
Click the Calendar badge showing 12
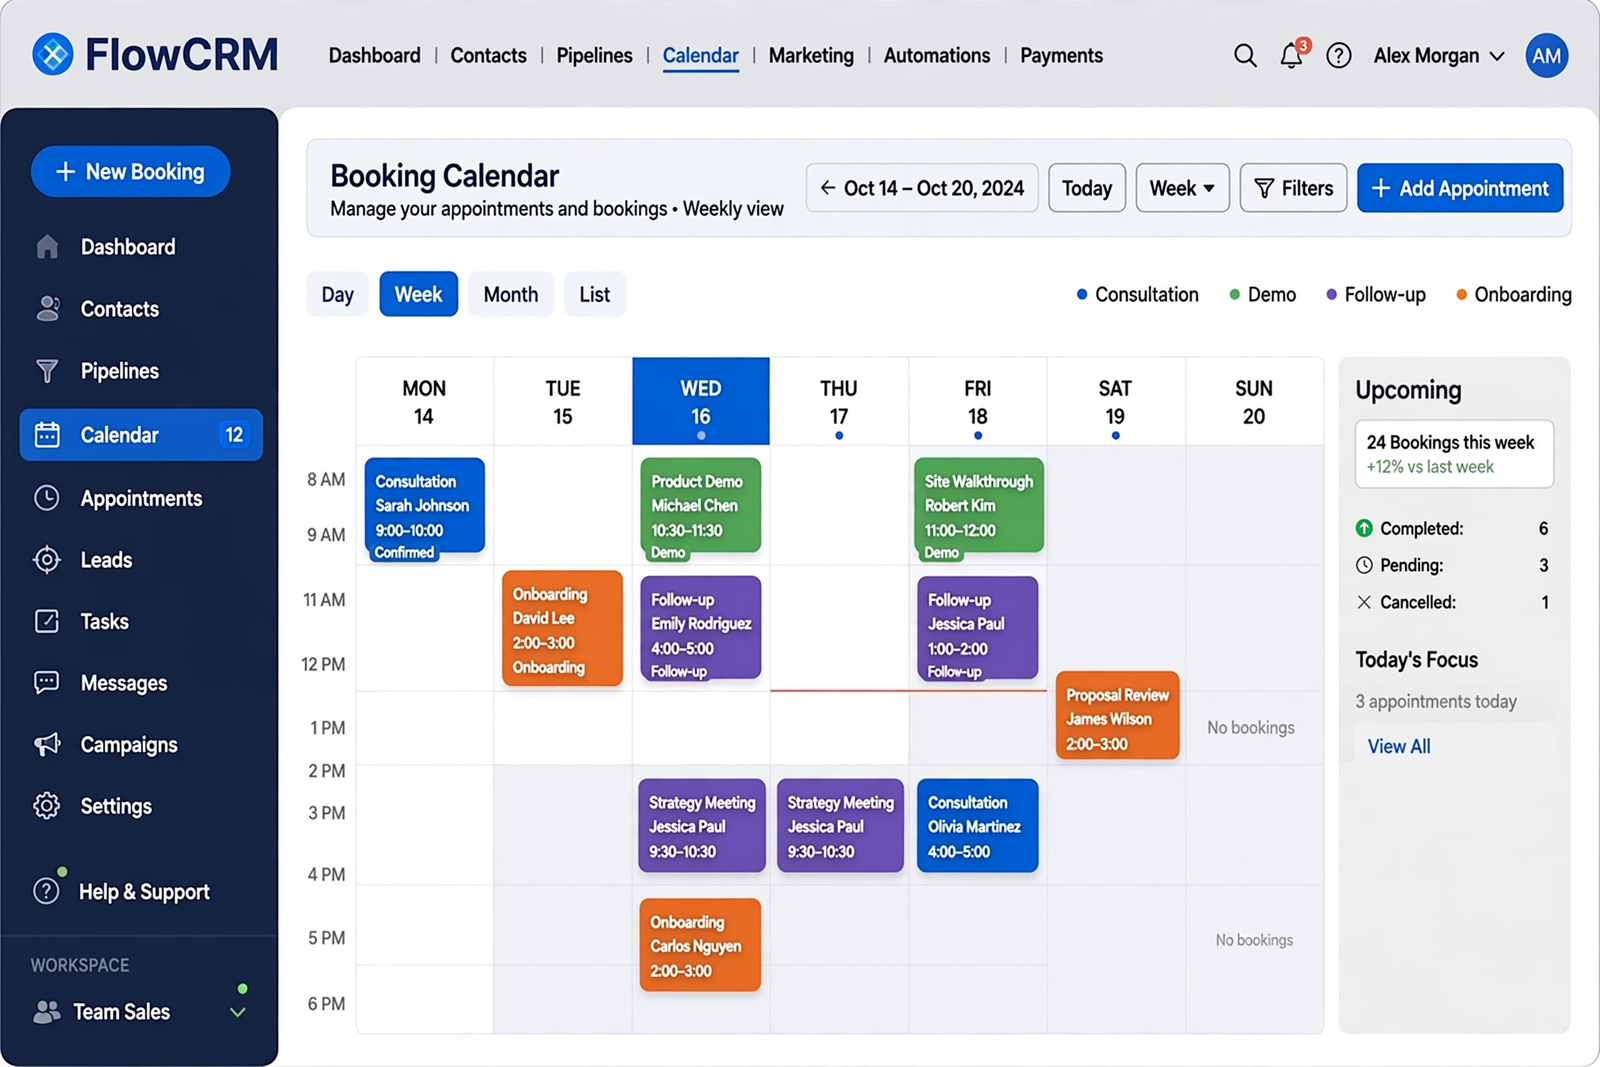point(234,435)
